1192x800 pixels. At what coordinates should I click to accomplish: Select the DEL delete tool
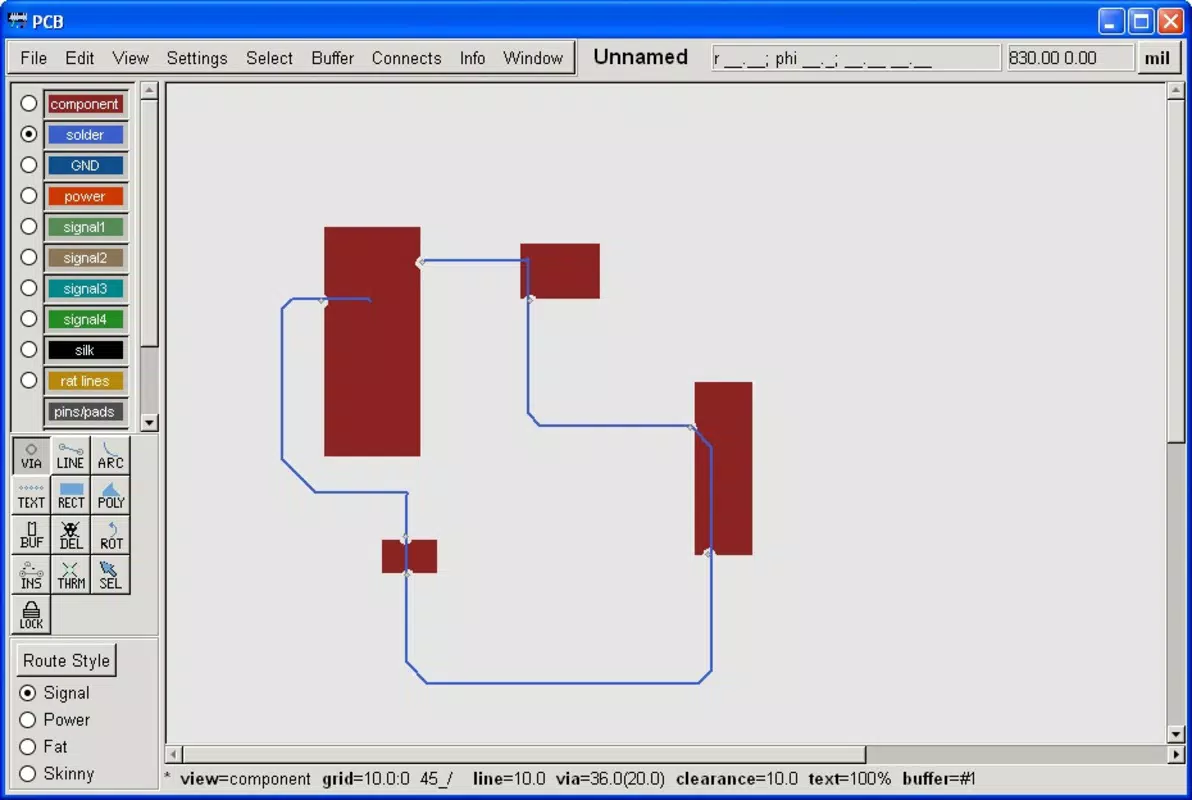71,535
